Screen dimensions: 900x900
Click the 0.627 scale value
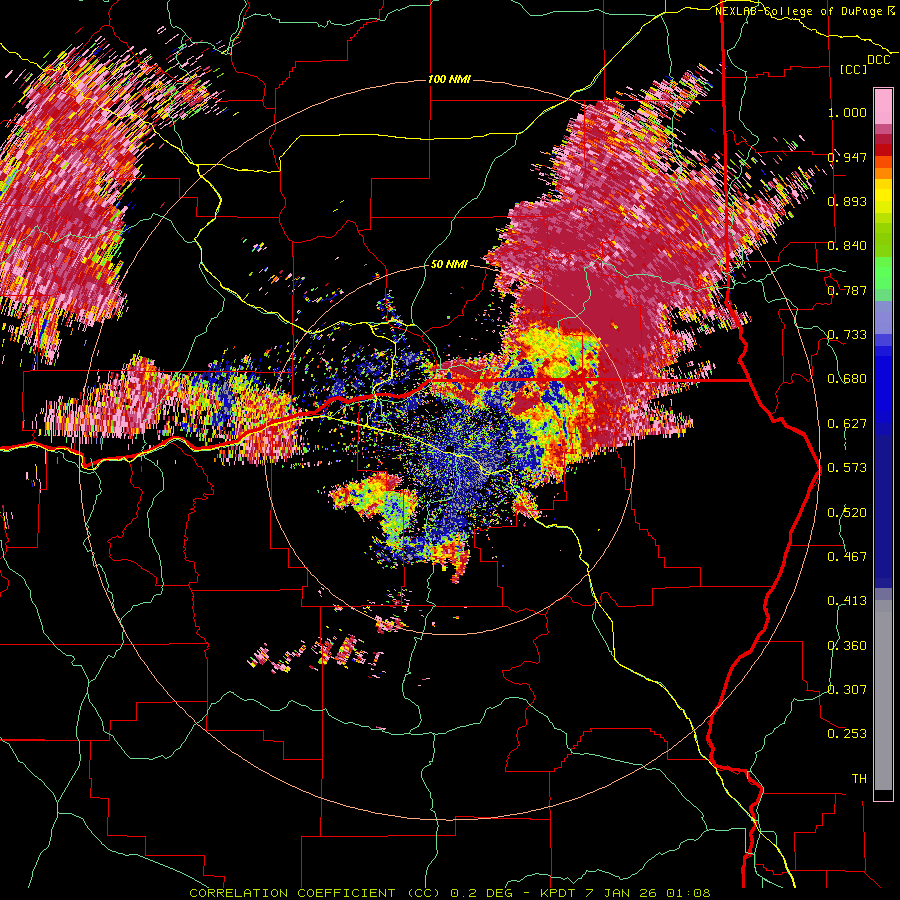[847, 424]
